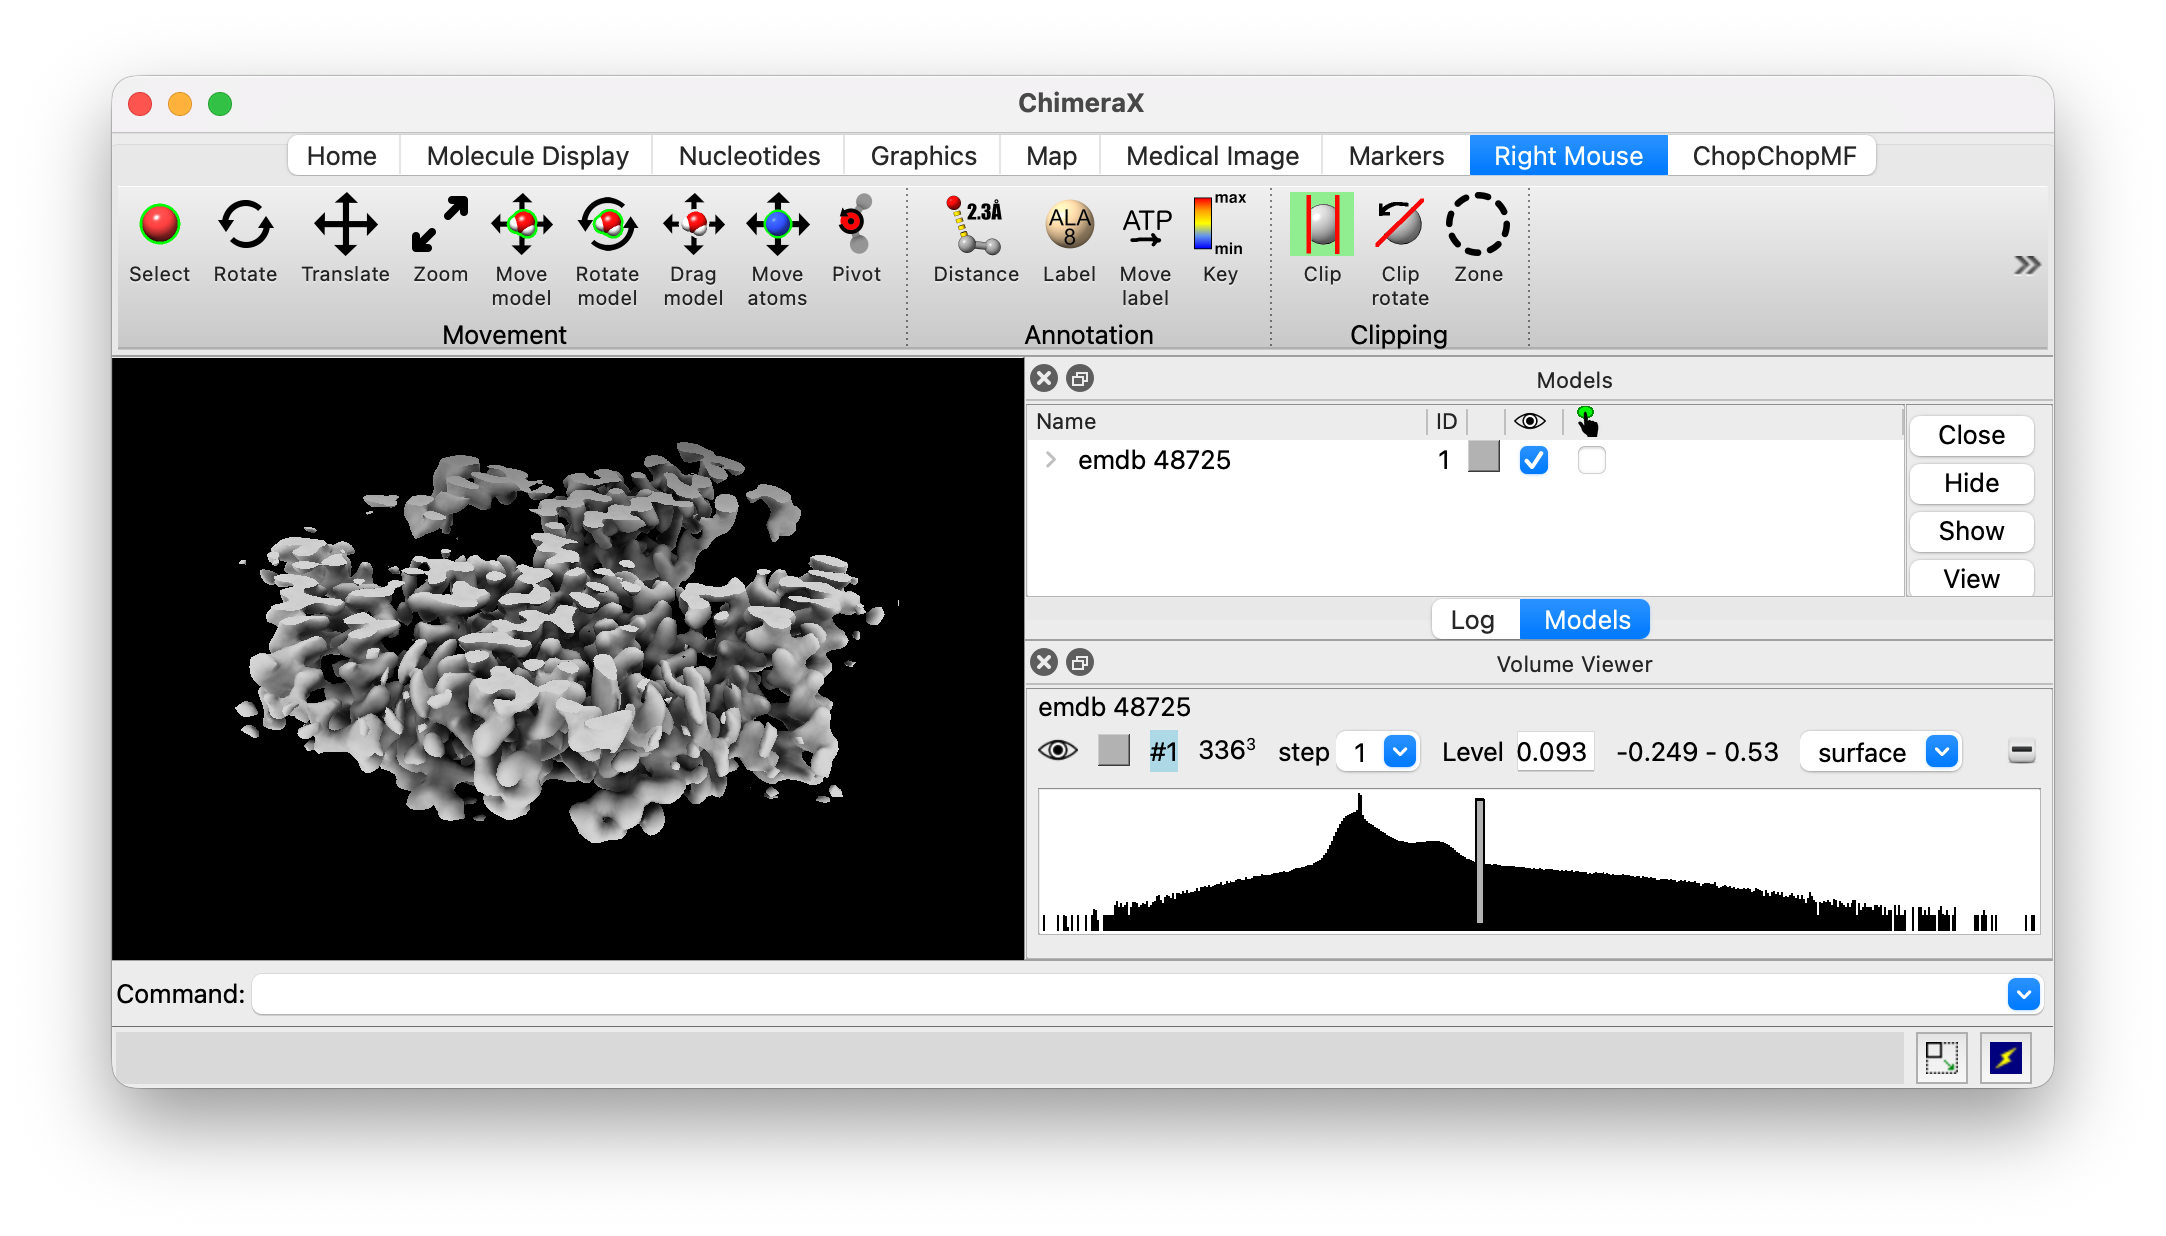2166x1236 pixels.
Task: Open the step size dropdown
Action: tap(1400, 751)
